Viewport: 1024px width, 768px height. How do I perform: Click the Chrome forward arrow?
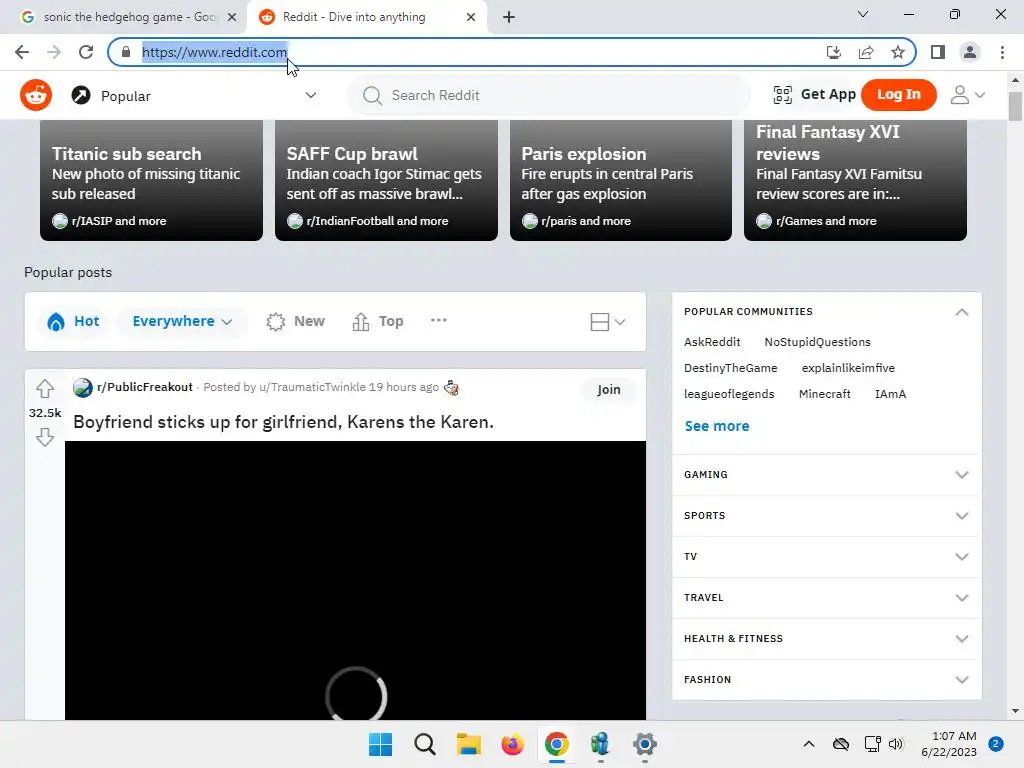54,52
